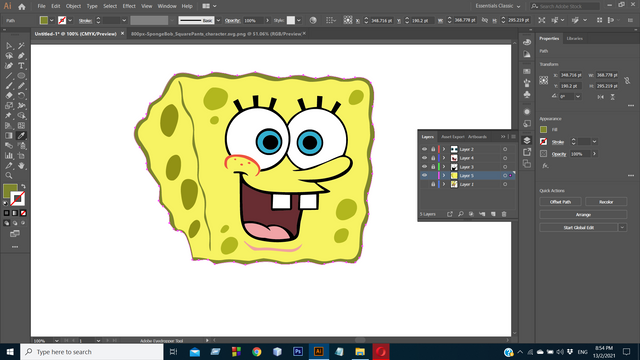Click Locate Object magnifier in Layers panel

[460, 214]
